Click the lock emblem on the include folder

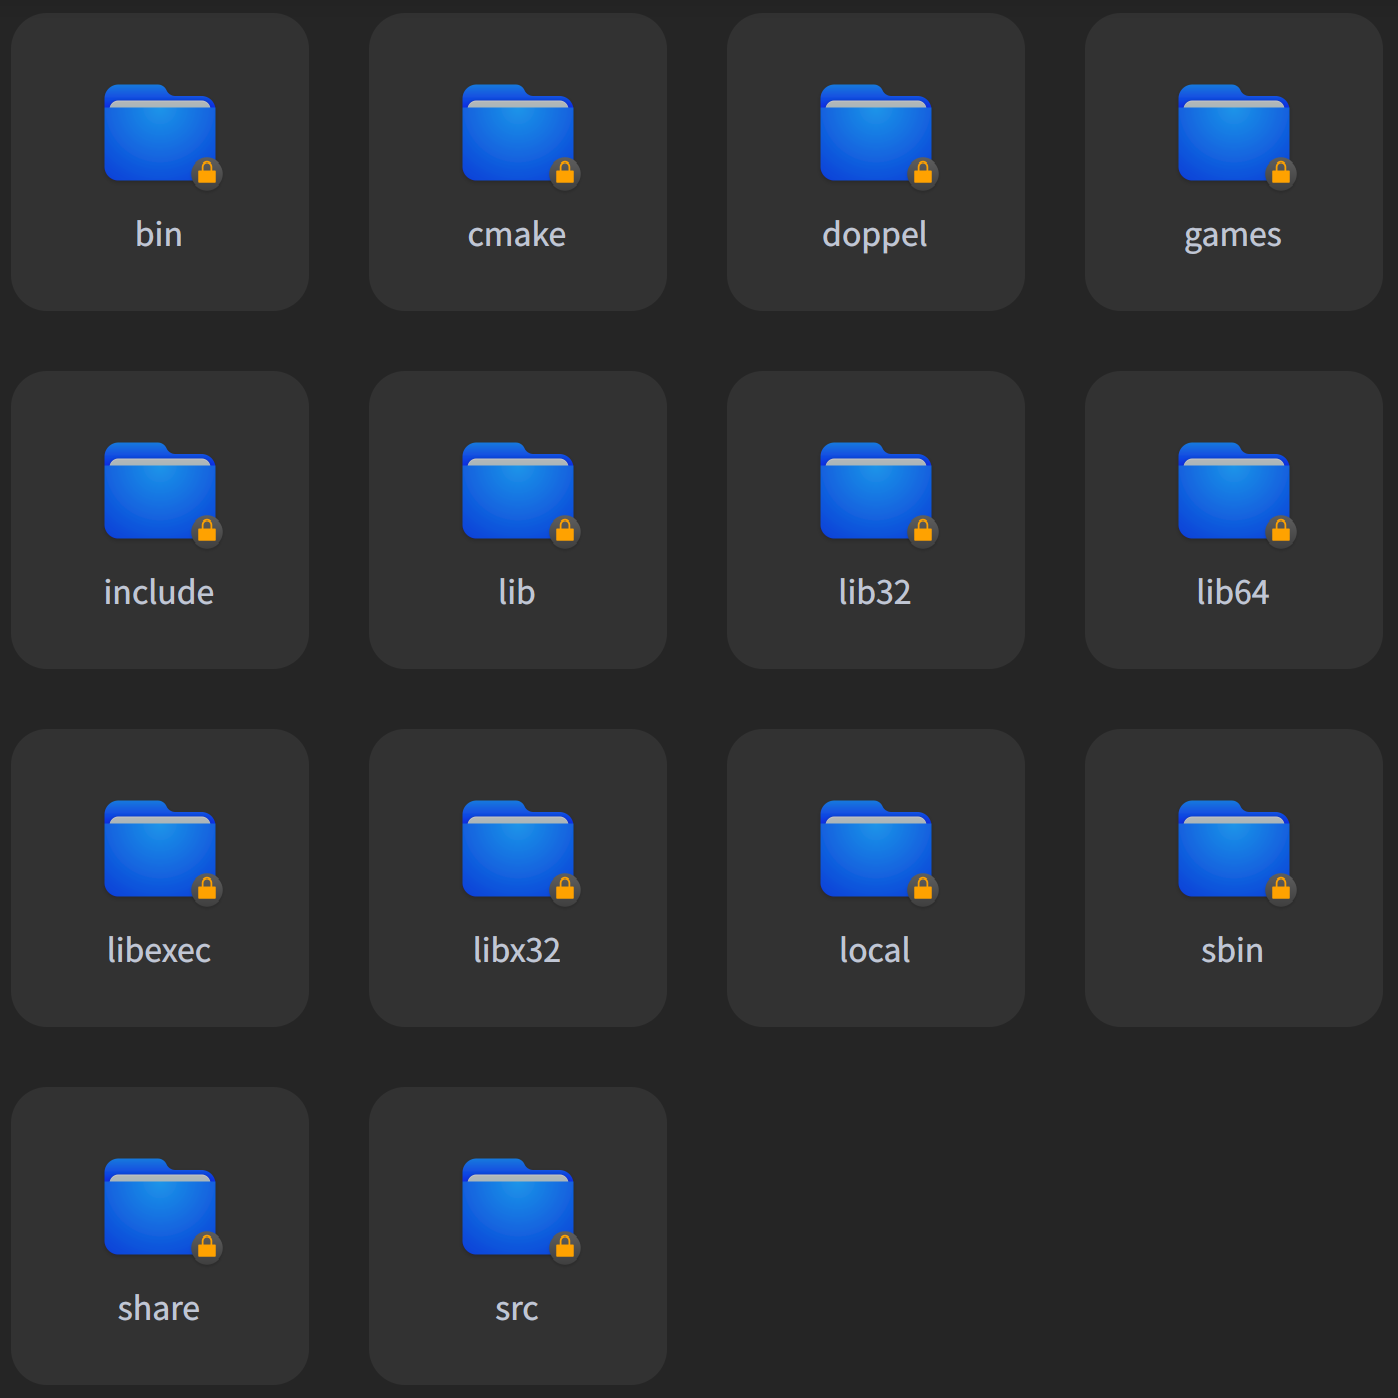click(x=207, y=531)
